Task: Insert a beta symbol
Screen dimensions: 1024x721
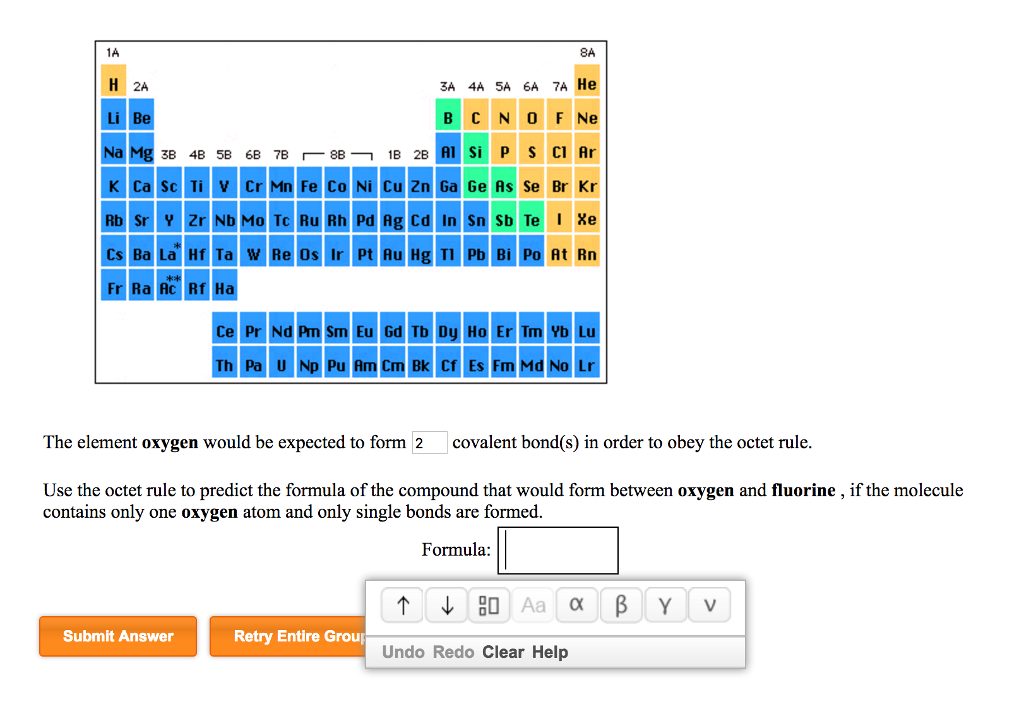Action: (x=621, y=605)
